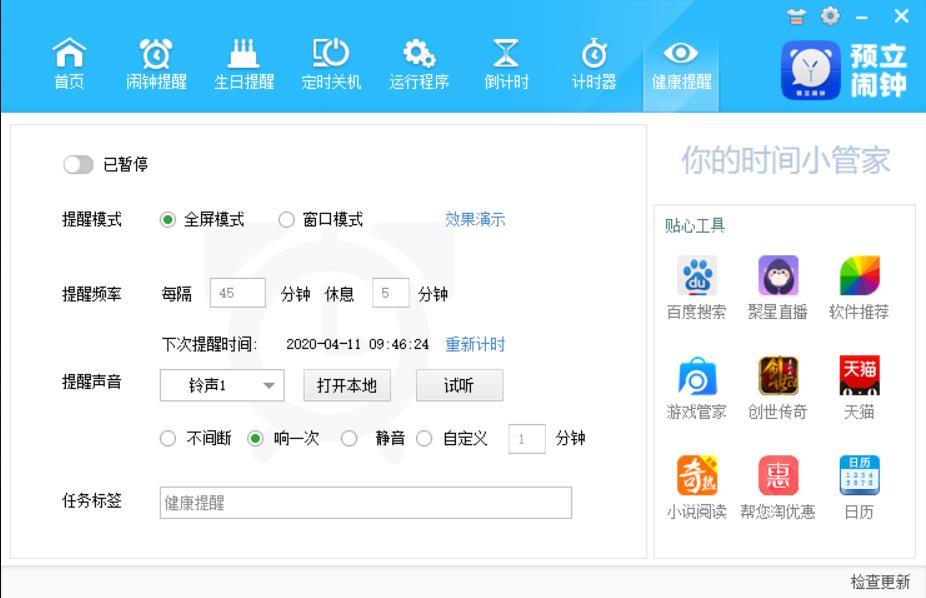The width and height of the screenshot is (926, 598).
Task: Switch to the 闹钟提醒 tab
Action: 156,64
